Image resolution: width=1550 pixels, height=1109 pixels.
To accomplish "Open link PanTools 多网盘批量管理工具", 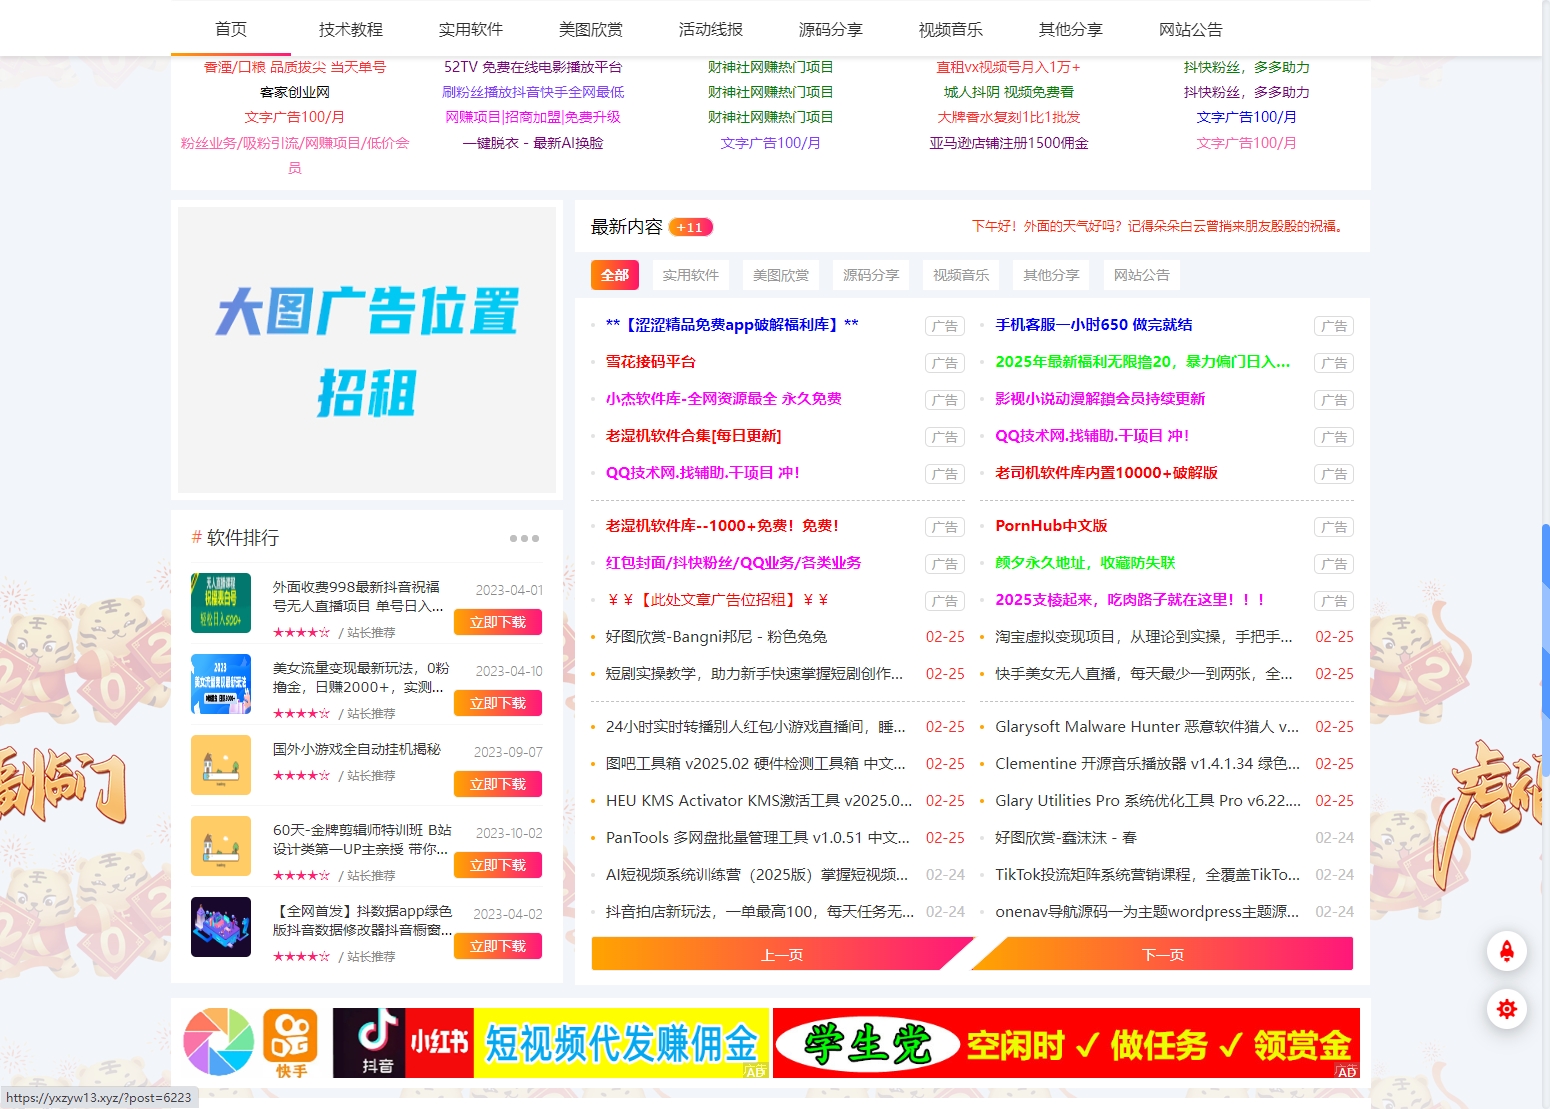I will pyautogui.click(x=758, y=838).
